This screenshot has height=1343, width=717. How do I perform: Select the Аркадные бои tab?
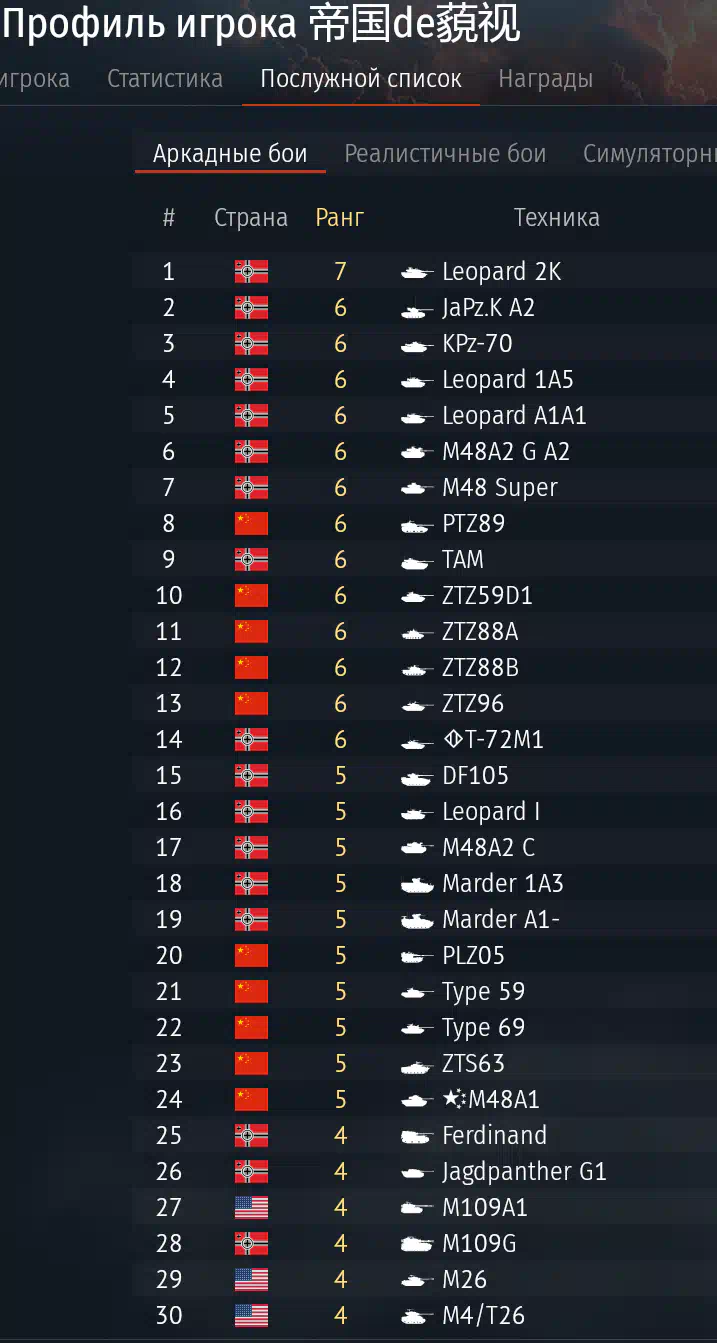click(230, 154)
